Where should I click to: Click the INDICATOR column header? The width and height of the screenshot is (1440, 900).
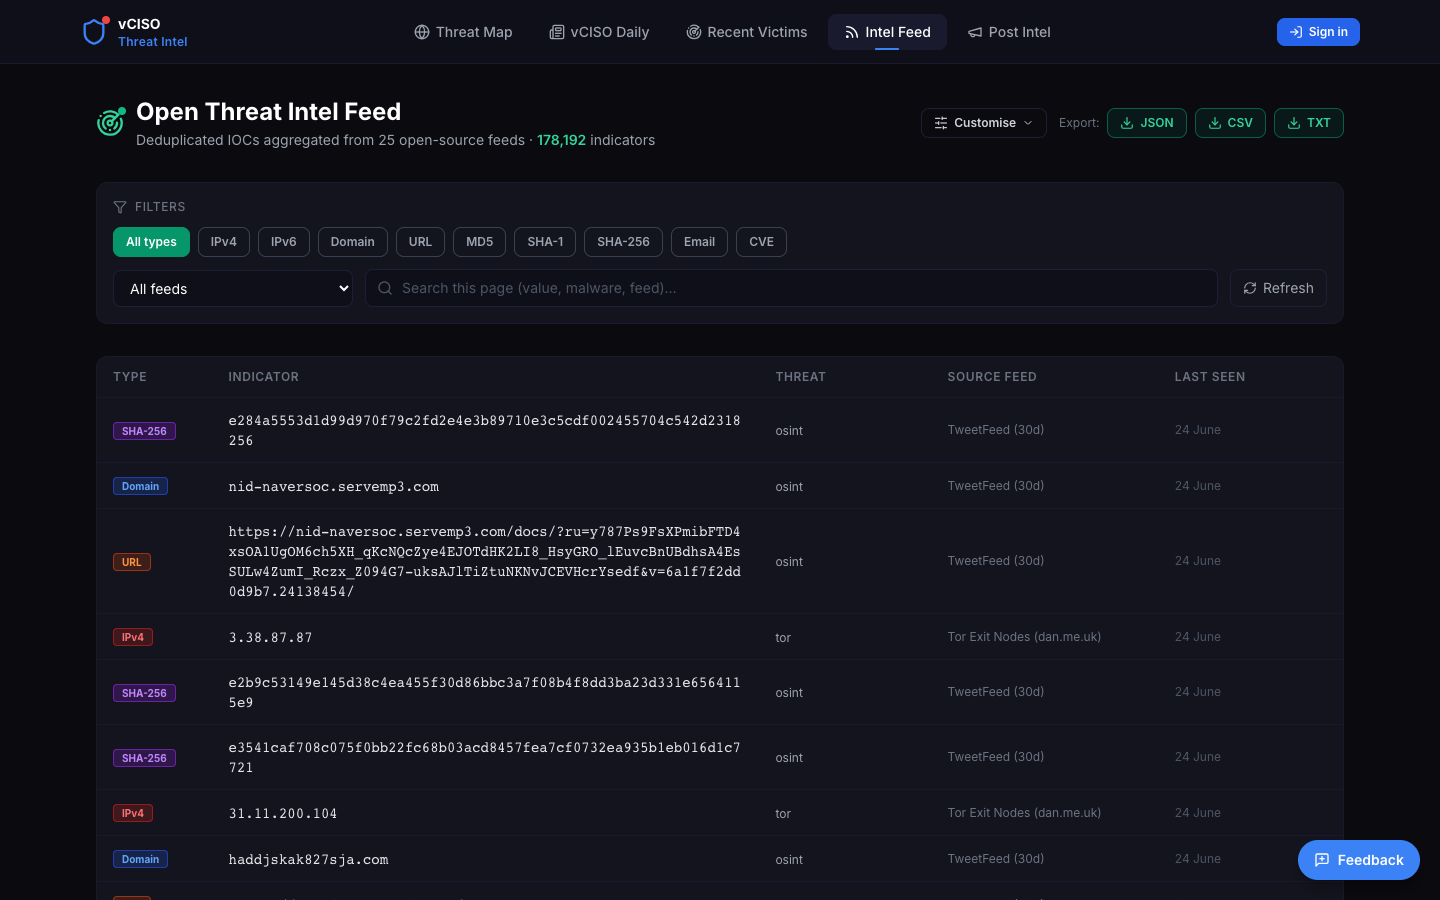[x=263, y=377]
